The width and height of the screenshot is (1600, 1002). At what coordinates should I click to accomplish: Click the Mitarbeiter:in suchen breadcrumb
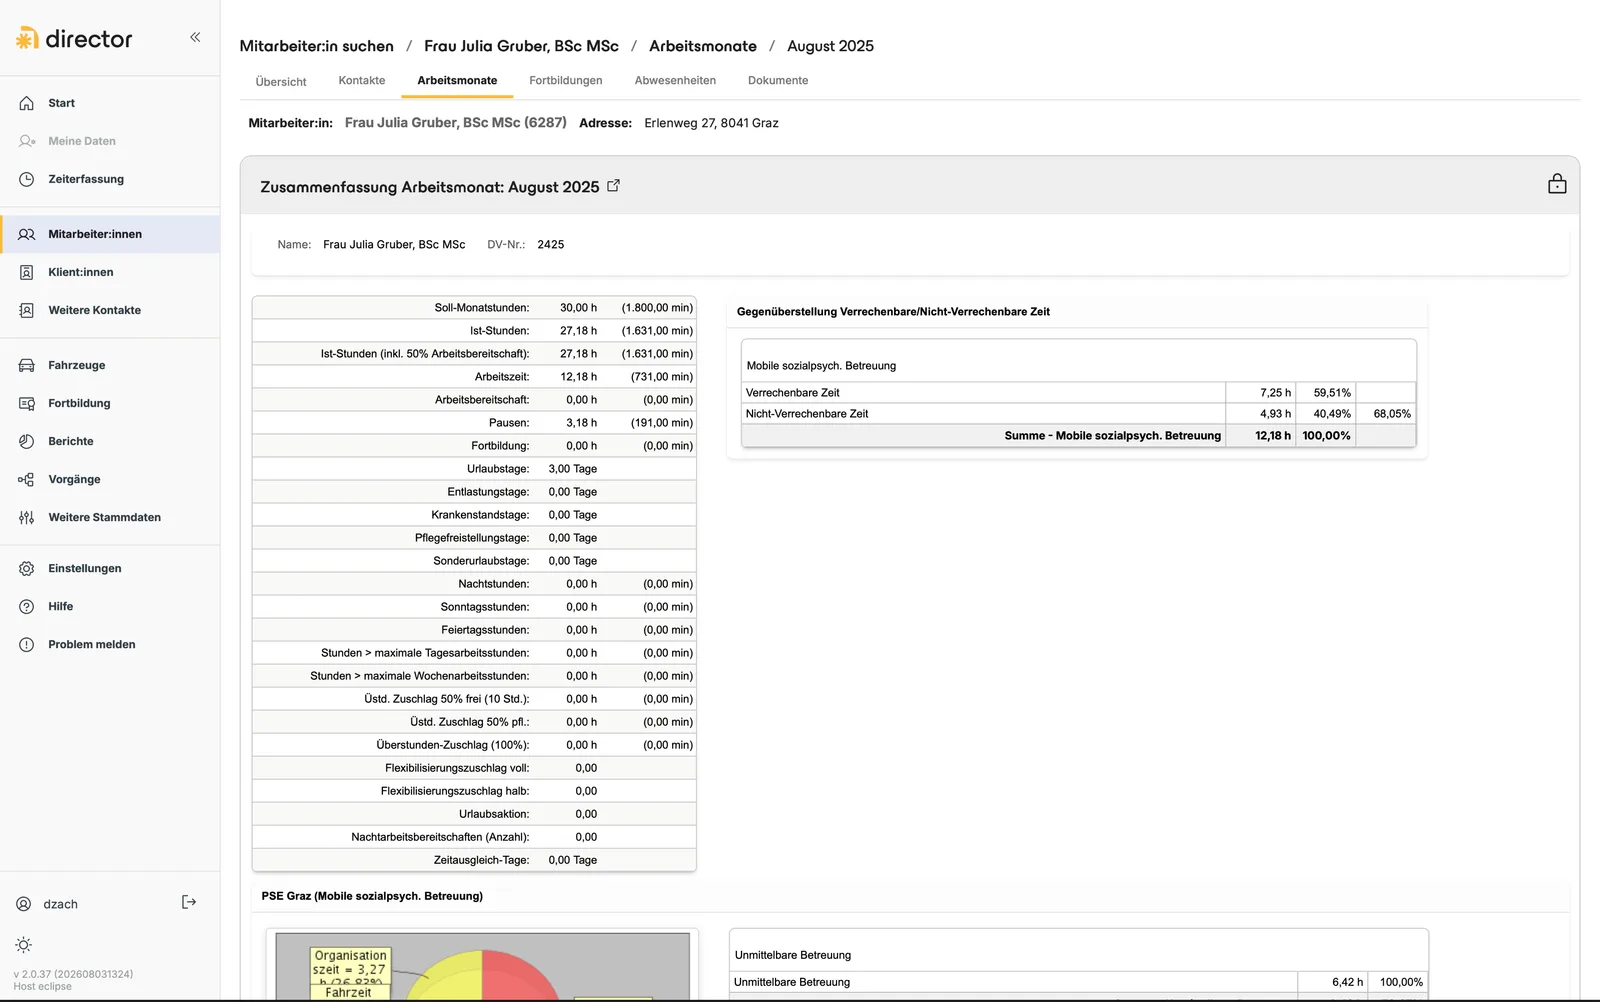(317, 46)
